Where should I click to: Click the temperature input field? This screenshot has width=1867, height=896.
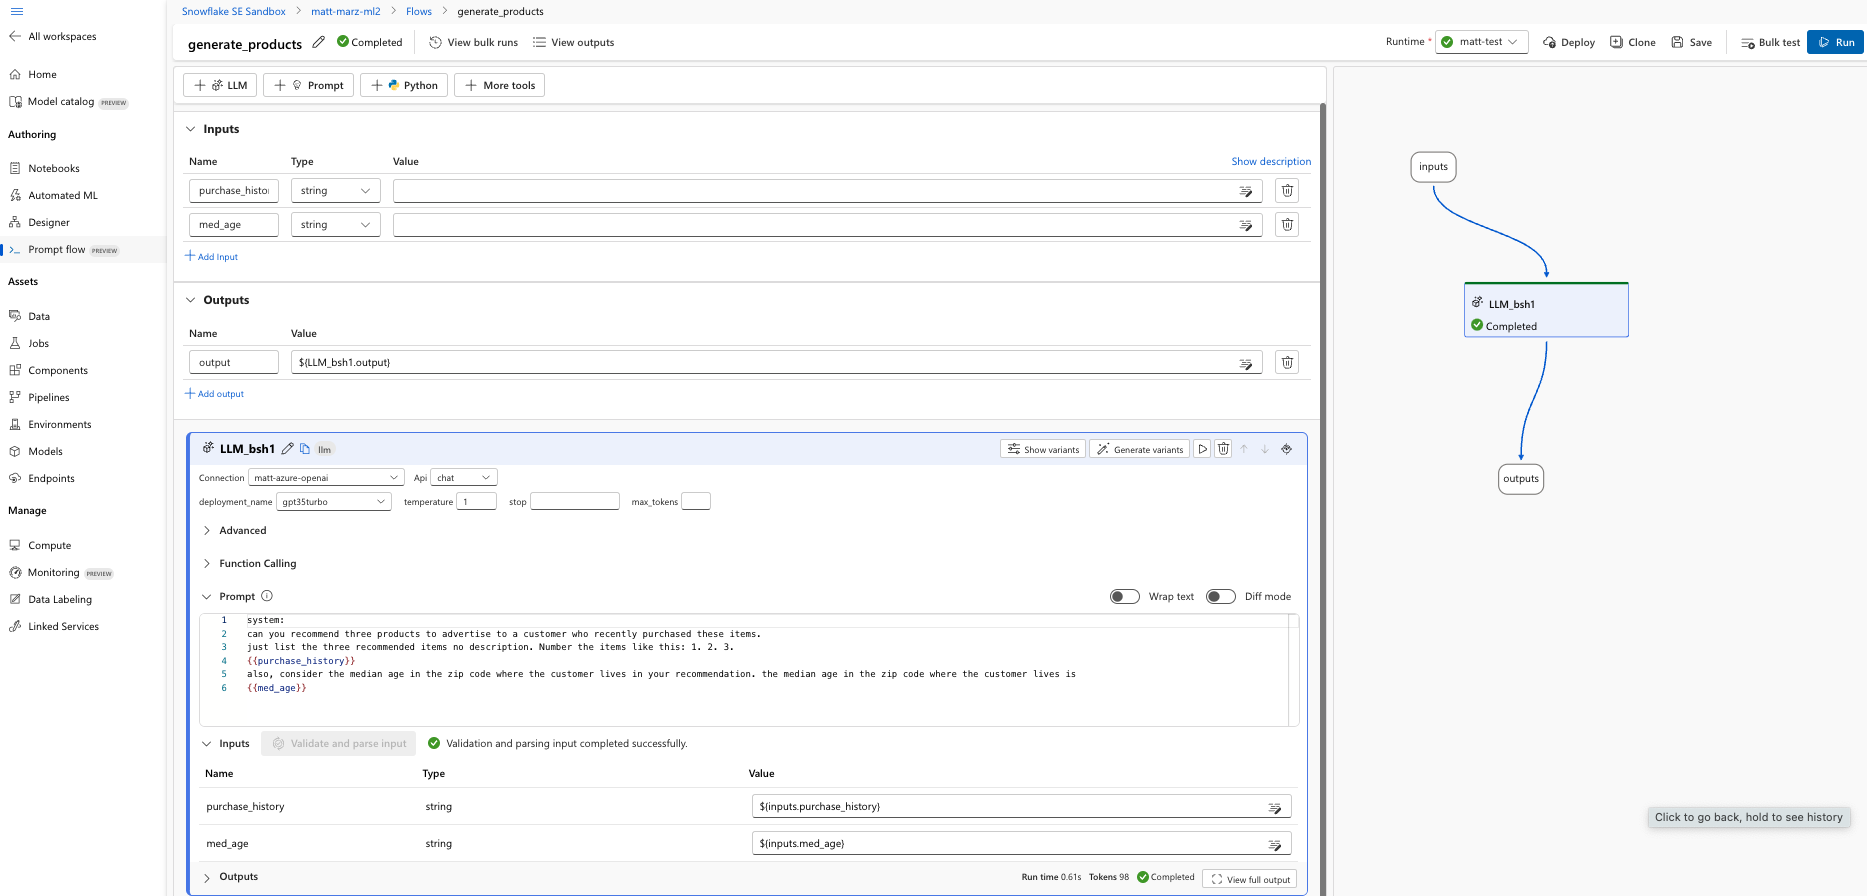pos(477,502)
